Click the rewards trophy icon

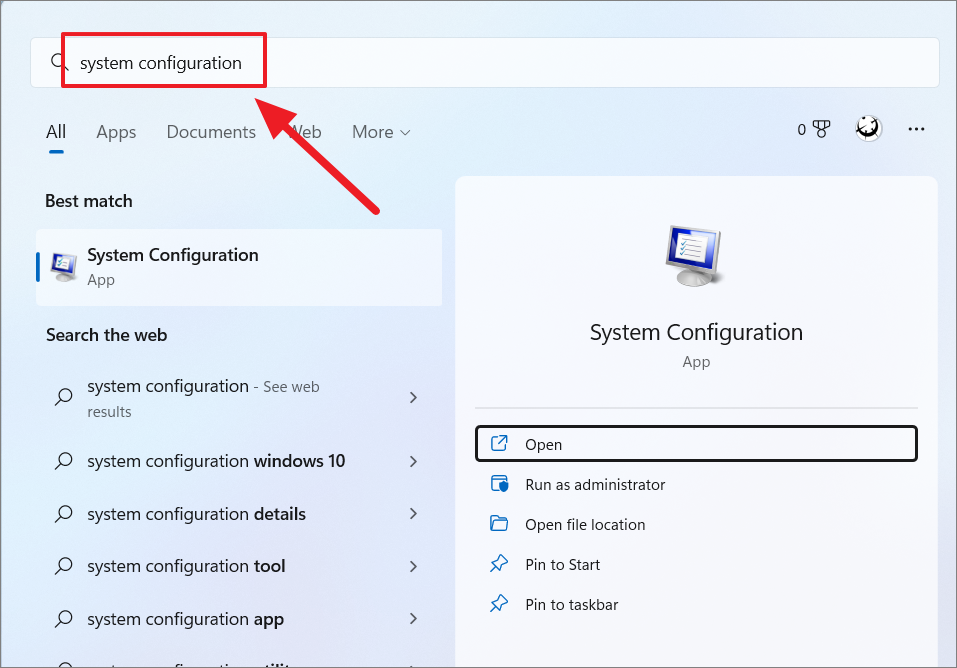coord(822,129)
